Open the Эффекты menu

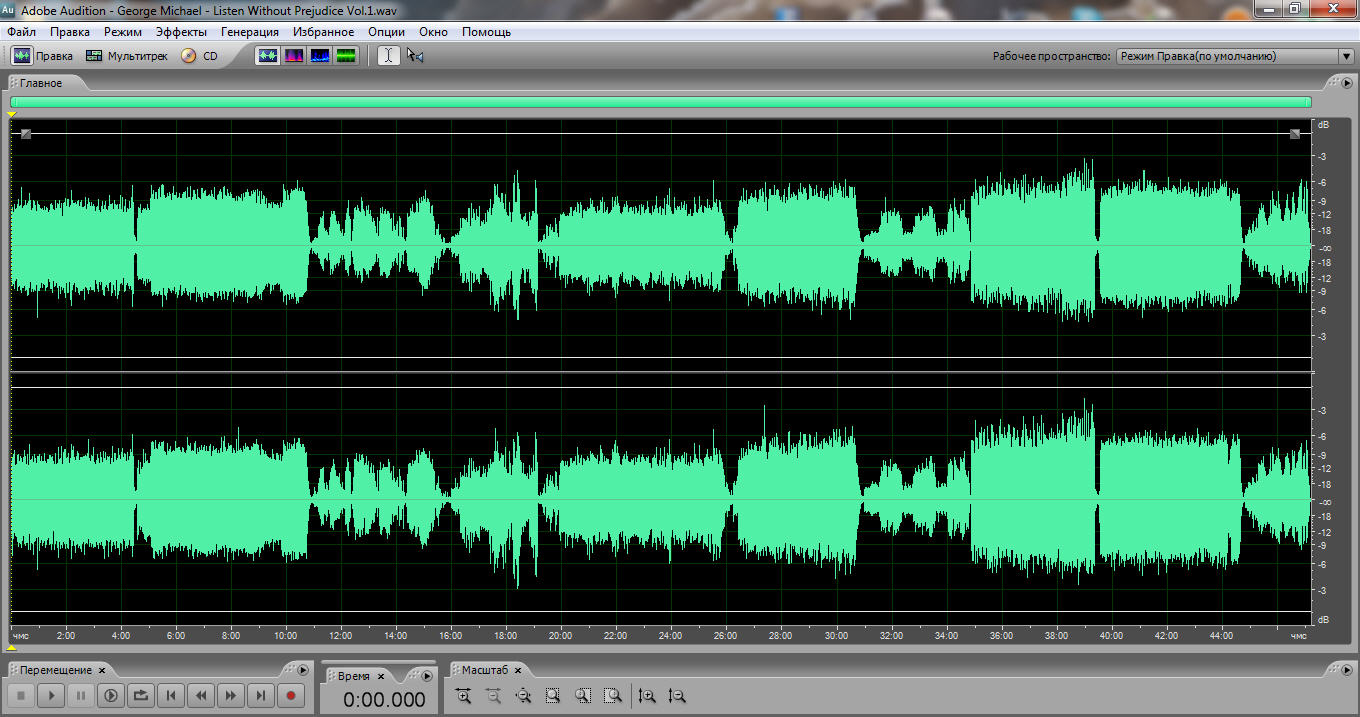coord(181,32)
